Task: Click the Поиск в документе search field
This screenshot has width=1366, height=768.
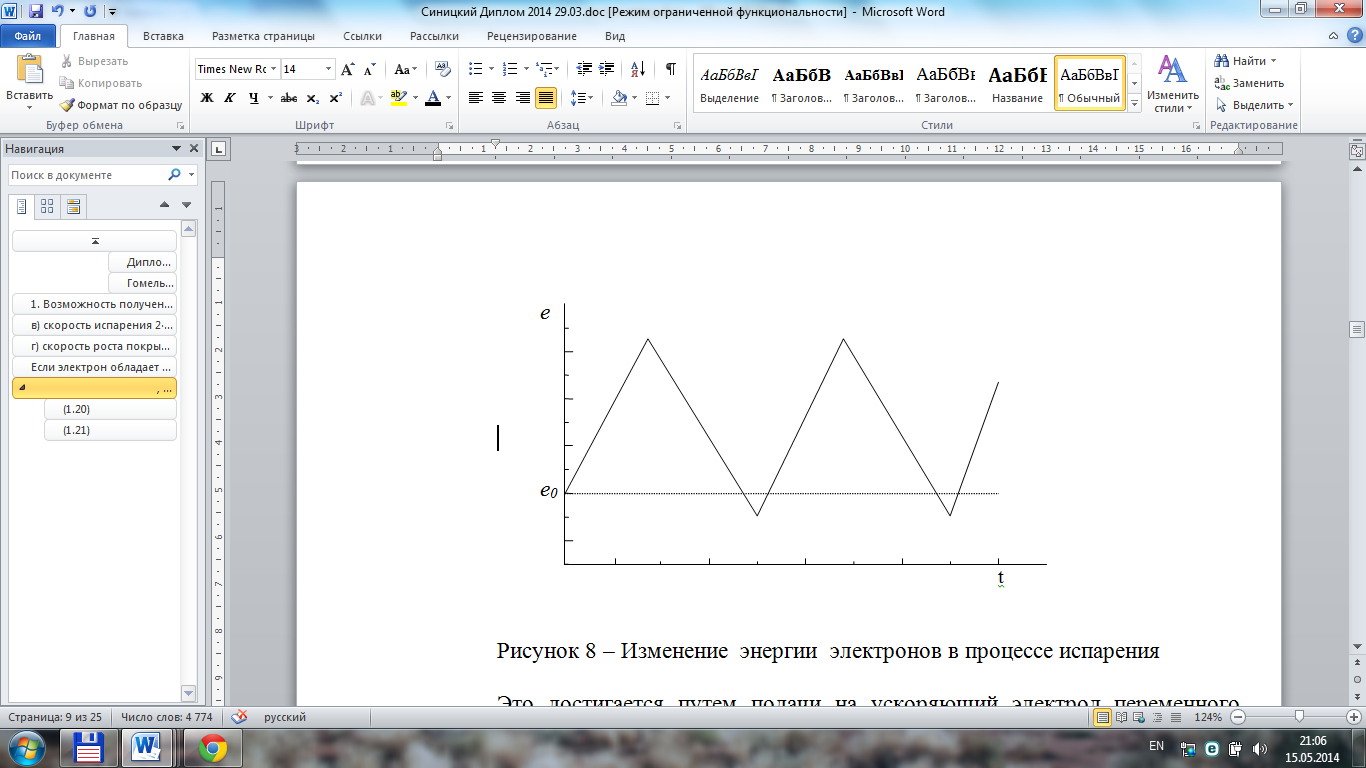Action: click(x=86, y=175)
